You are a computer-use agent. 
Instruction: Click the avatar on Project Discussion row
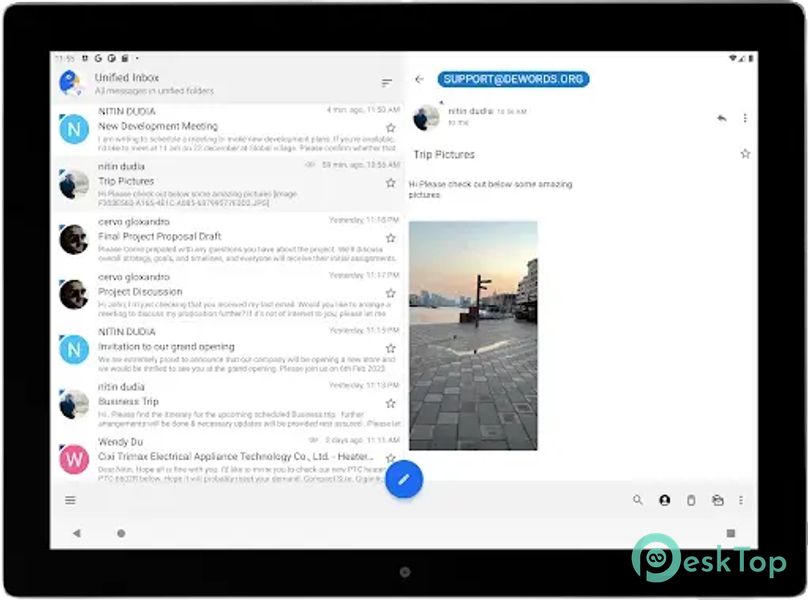click(x=74, y=294)
